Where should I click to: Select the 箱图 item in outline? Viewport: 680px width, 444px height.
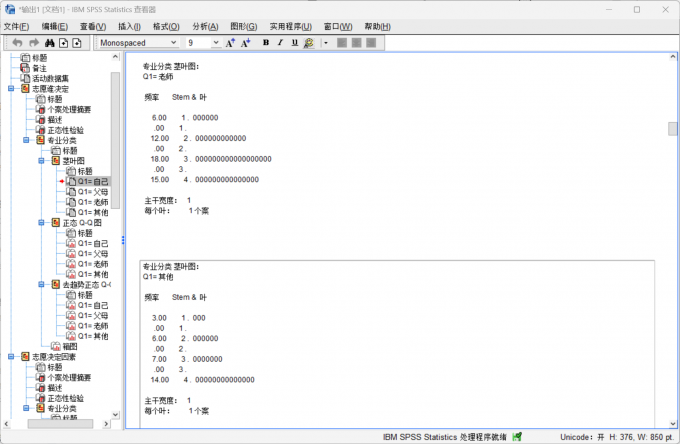coord(69,346)
